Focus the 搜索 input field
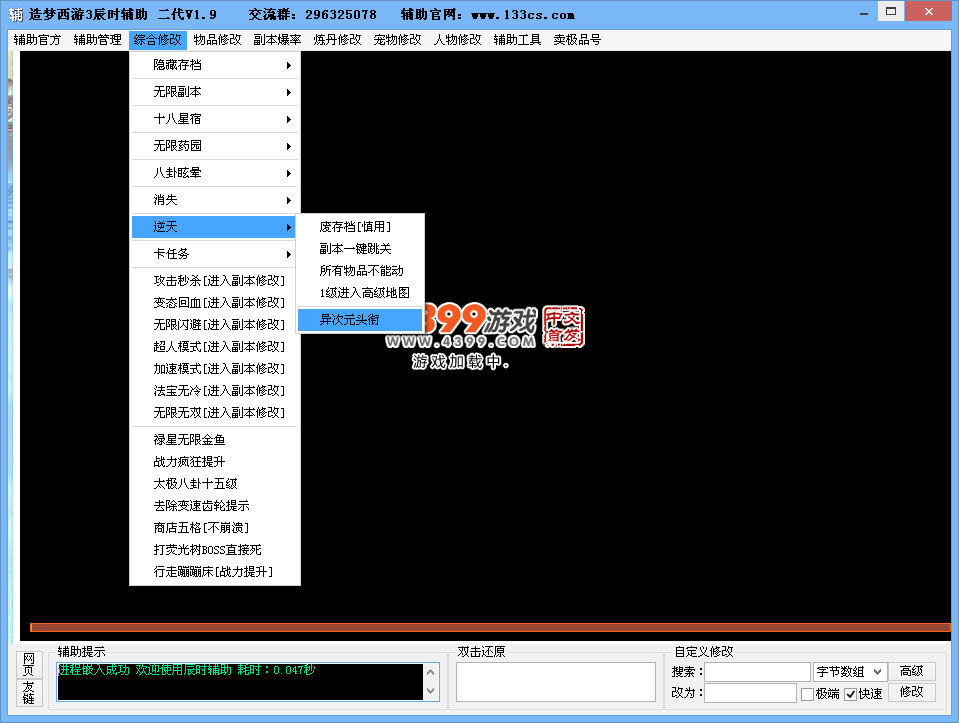This screenshot has width=959, height=723. pyautogui.click(x=757, y=672)
